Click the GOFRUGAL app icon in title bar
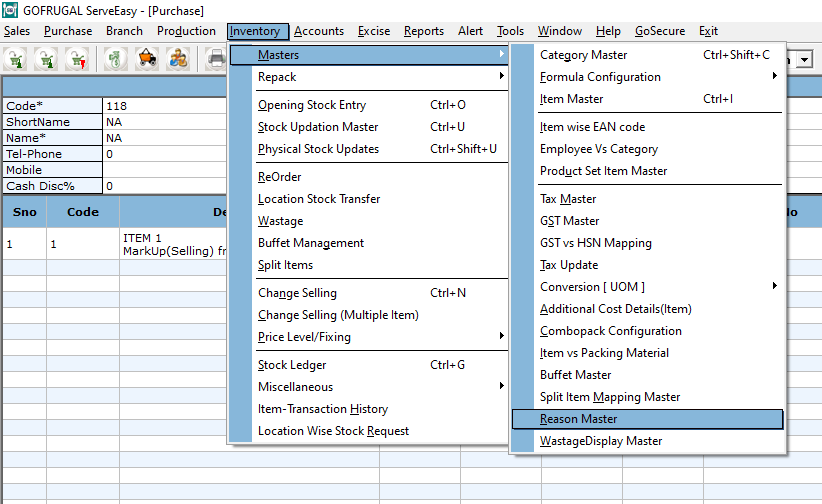 tap(10, 10)
